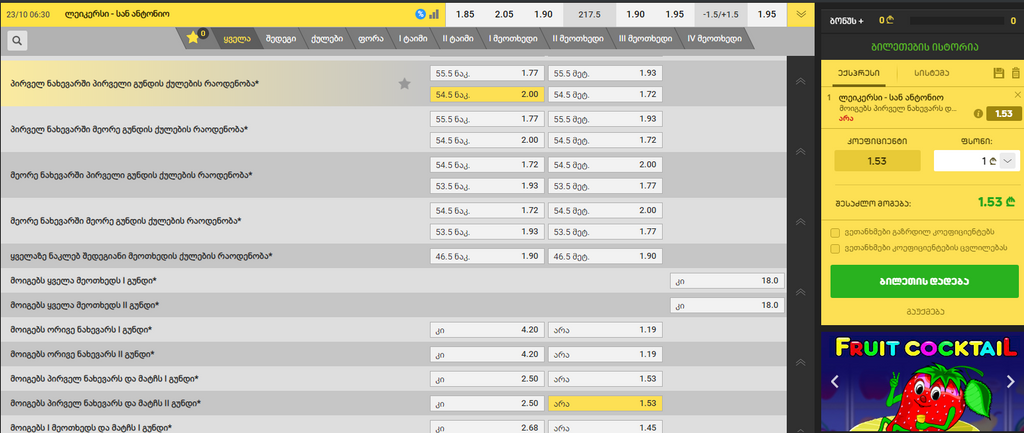Select კი 2.50 first half and match I team
The height and width of the screenshot is (433, 1024).
click(487, 379)
